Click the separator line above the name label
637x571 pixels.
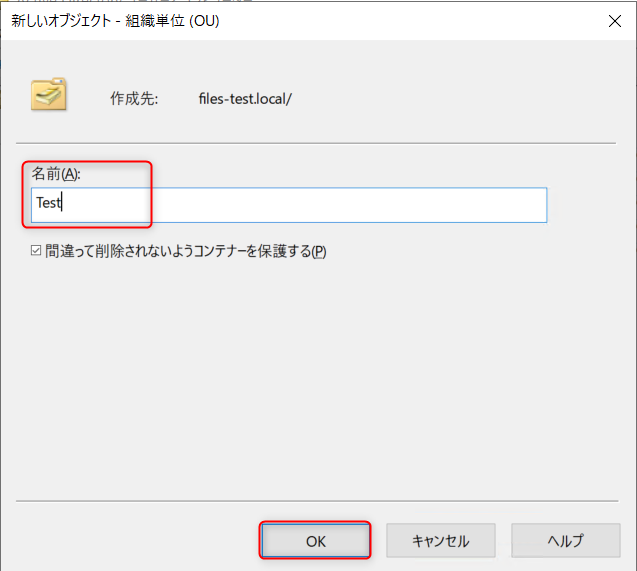(318, 143)
